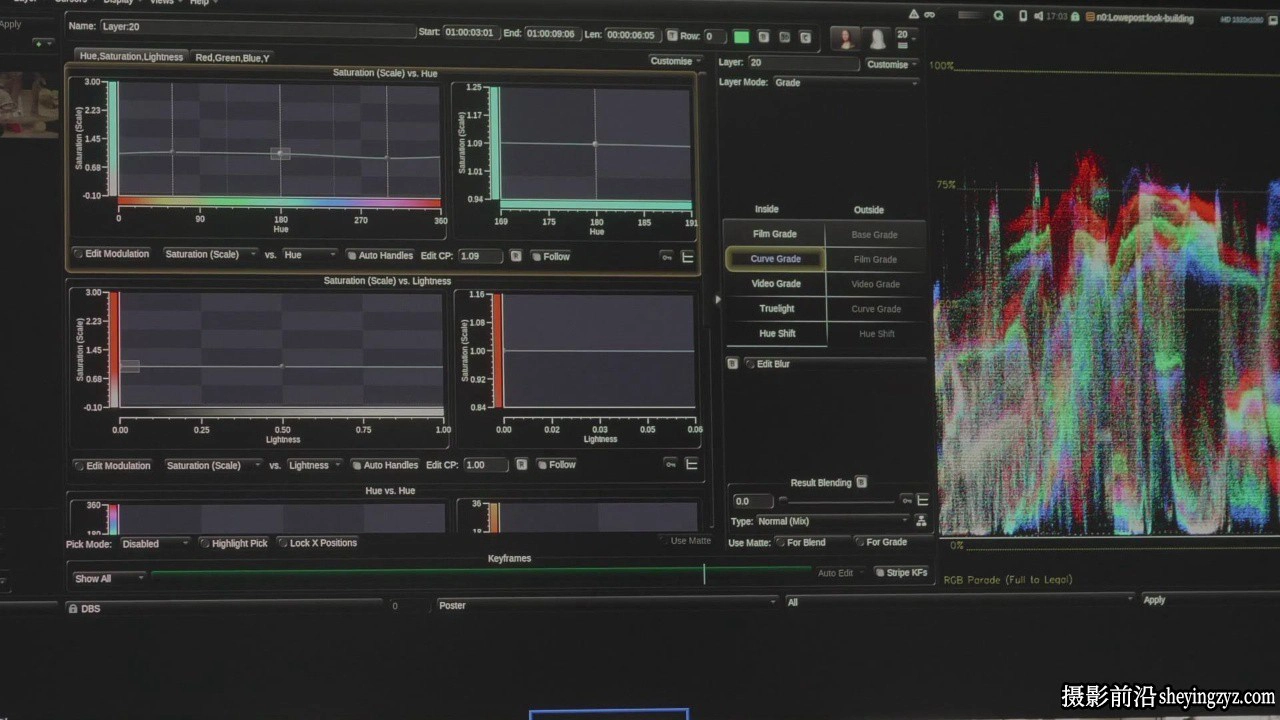Click the lock icon beside the clock

click(1074, 17)
